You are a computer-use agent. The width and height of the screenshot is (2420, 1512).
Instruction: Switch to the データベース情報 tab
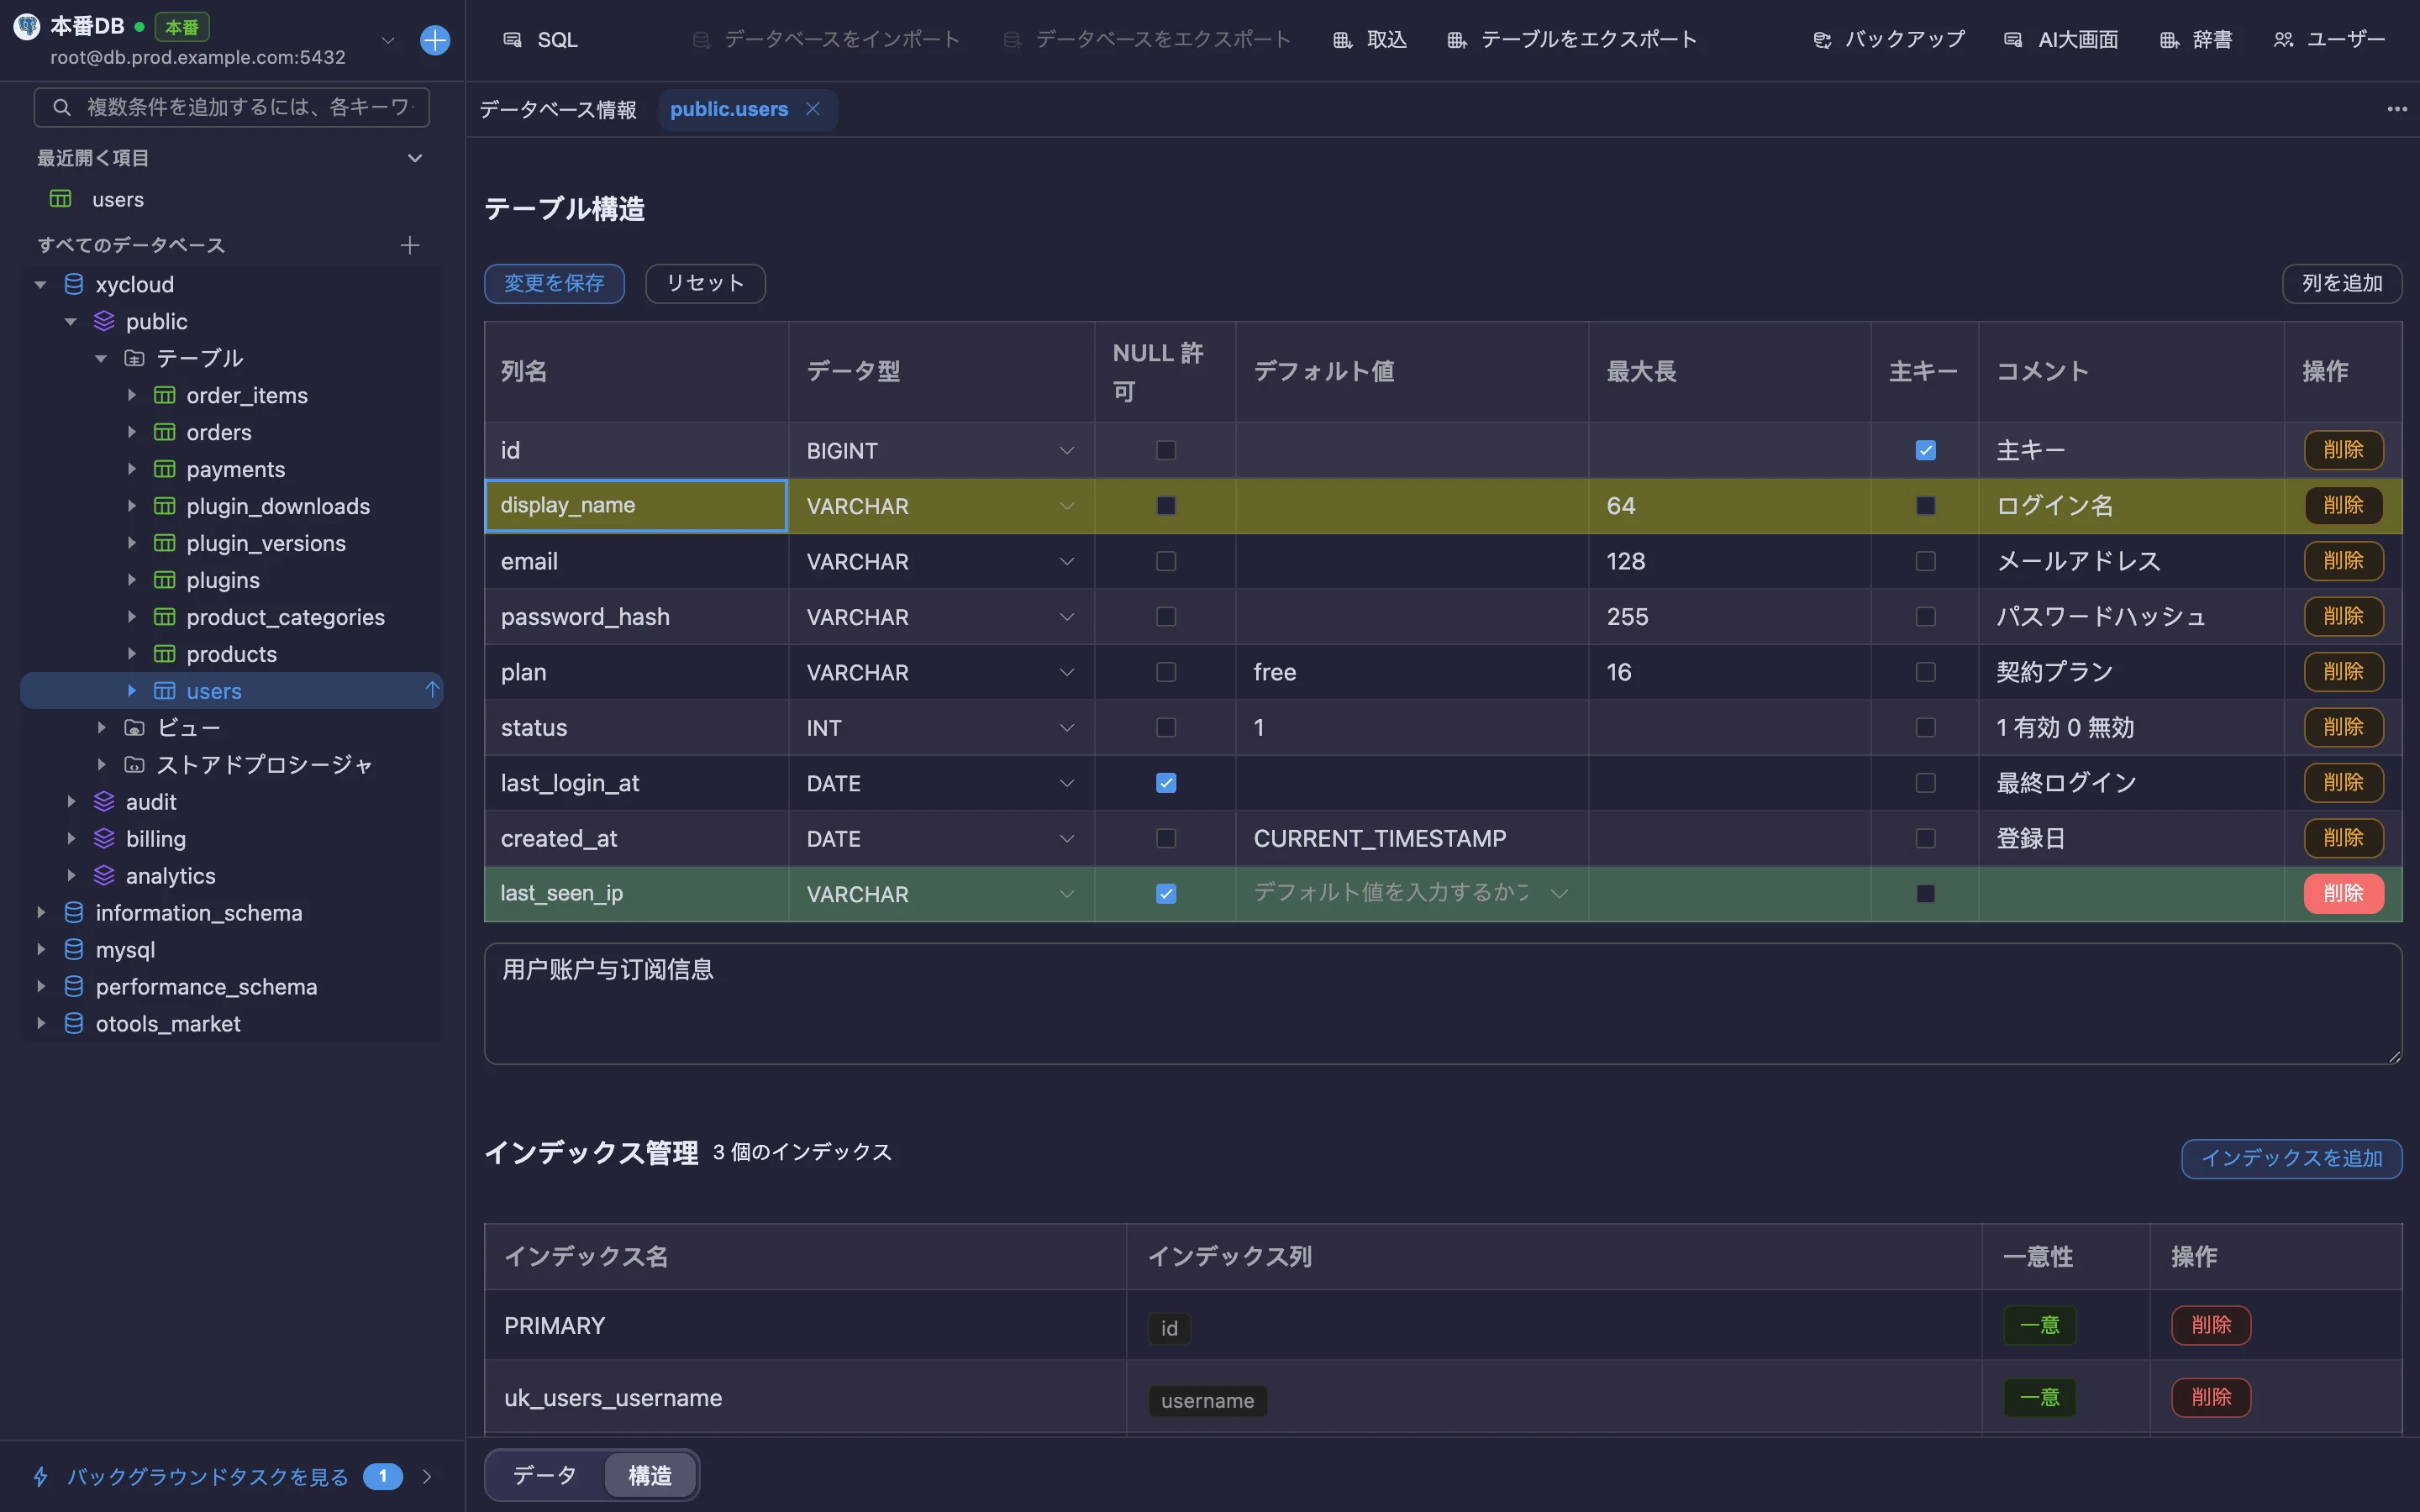[558, 109]
